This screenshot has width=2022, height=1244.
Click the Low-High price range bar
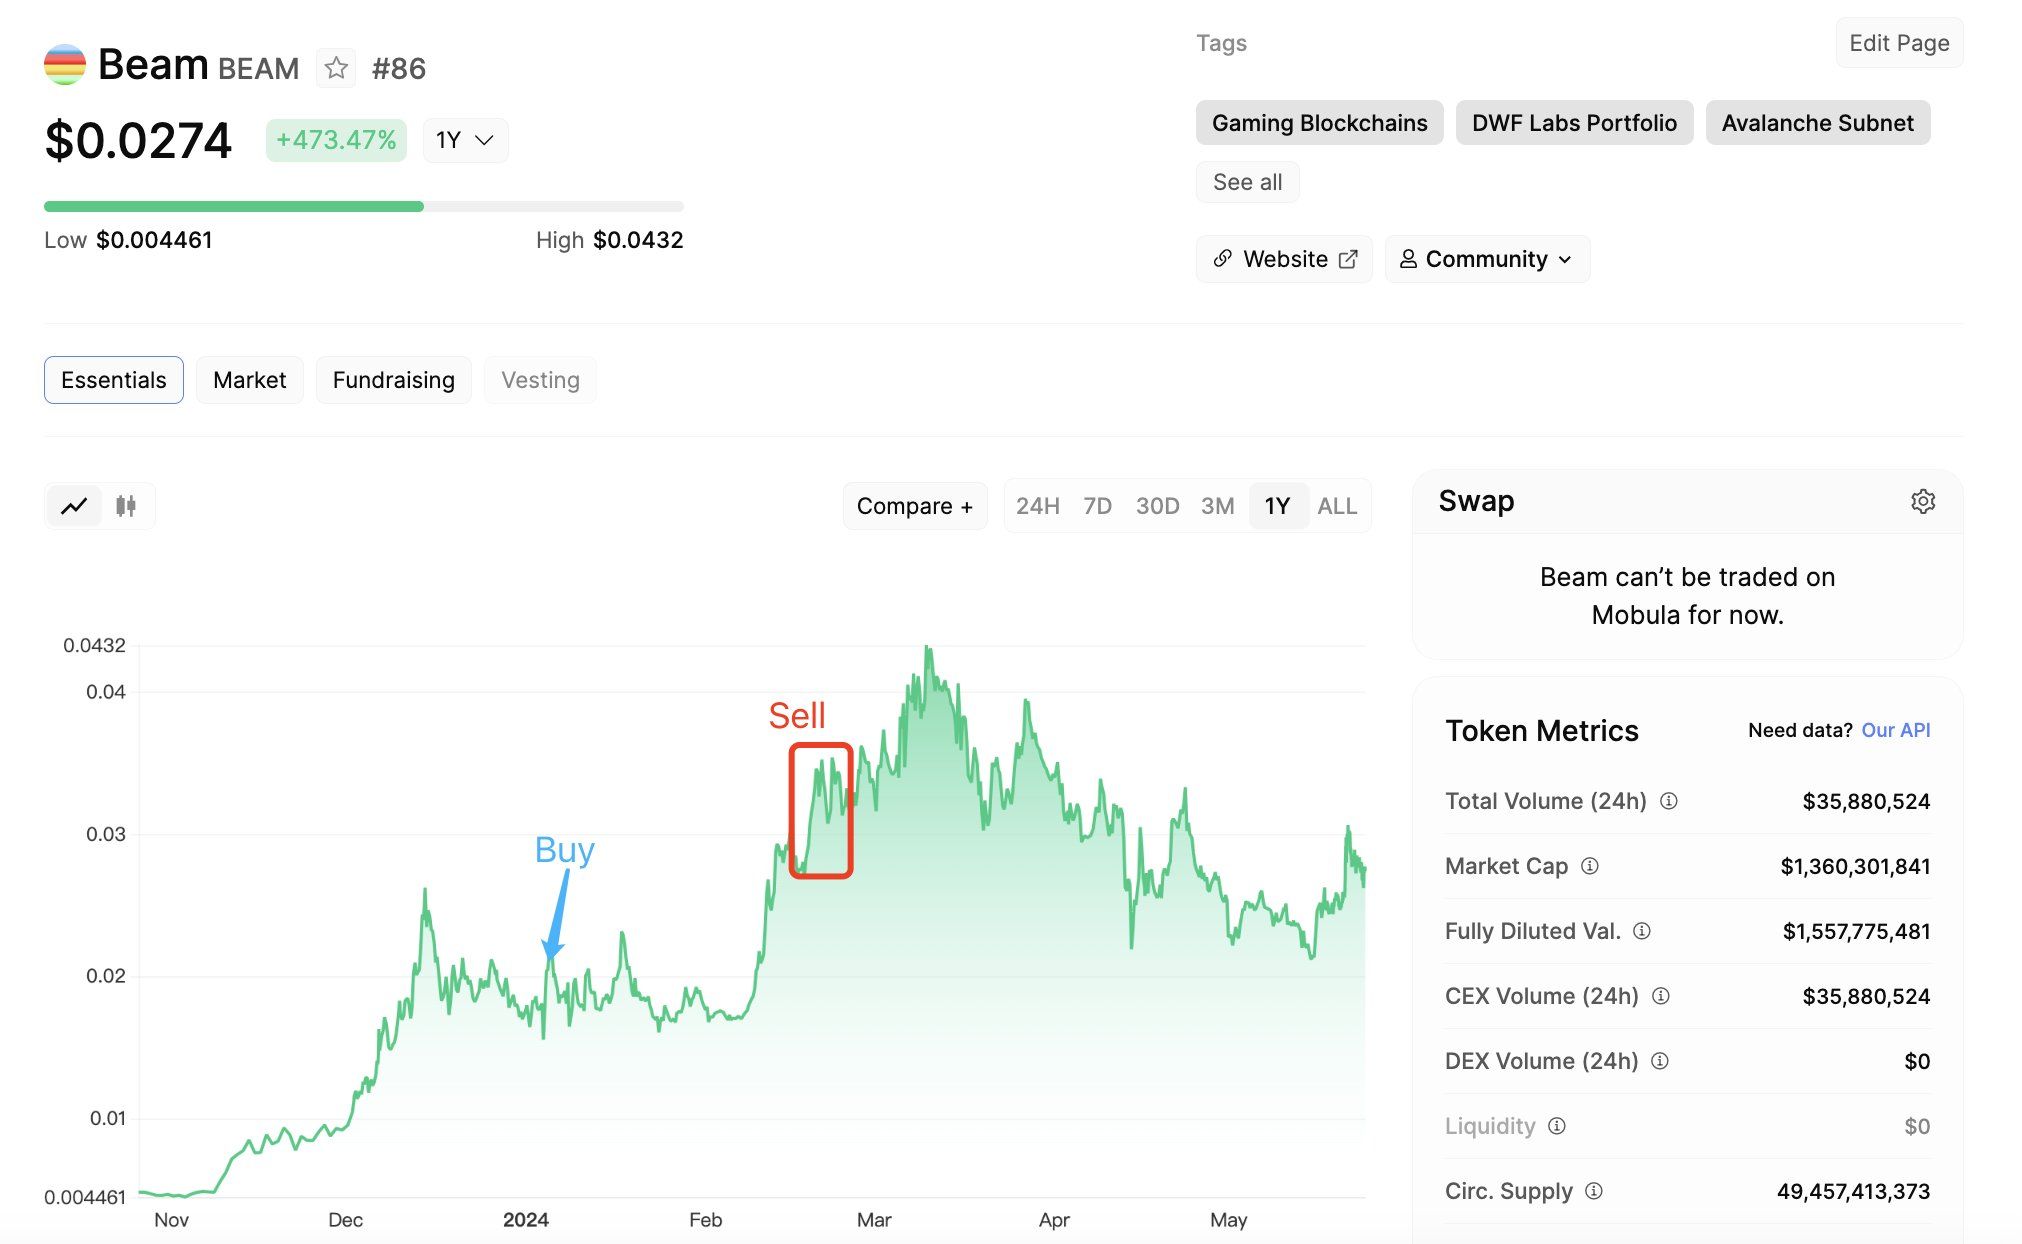363,207
